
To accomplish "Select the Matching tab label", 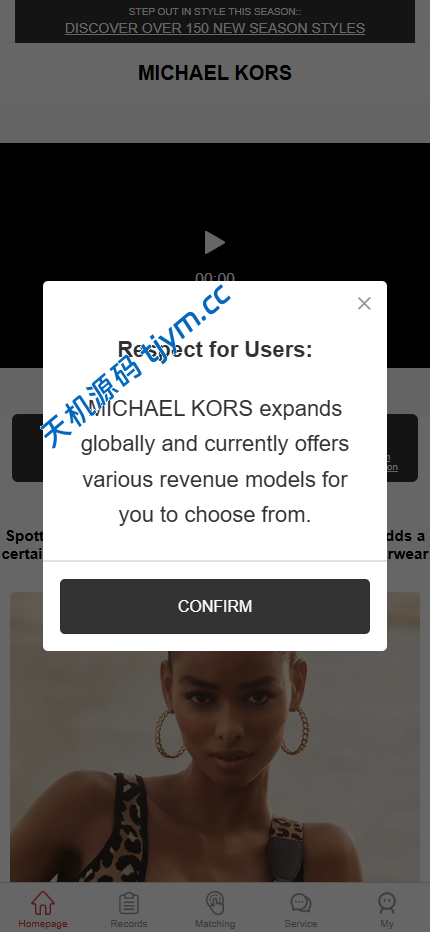I will (x=215, y=924).
